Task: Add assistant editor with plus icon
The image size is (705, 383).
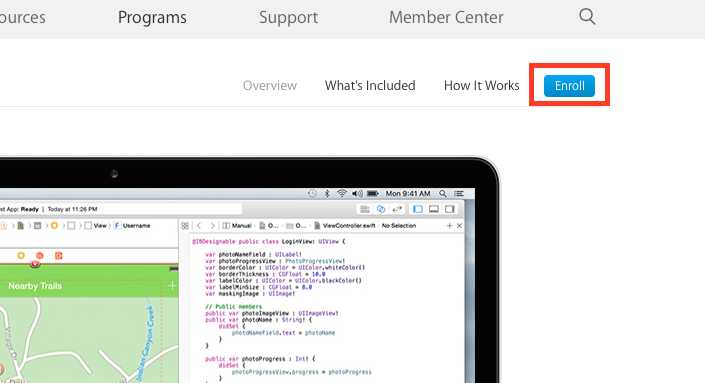Action: [449, 226]
